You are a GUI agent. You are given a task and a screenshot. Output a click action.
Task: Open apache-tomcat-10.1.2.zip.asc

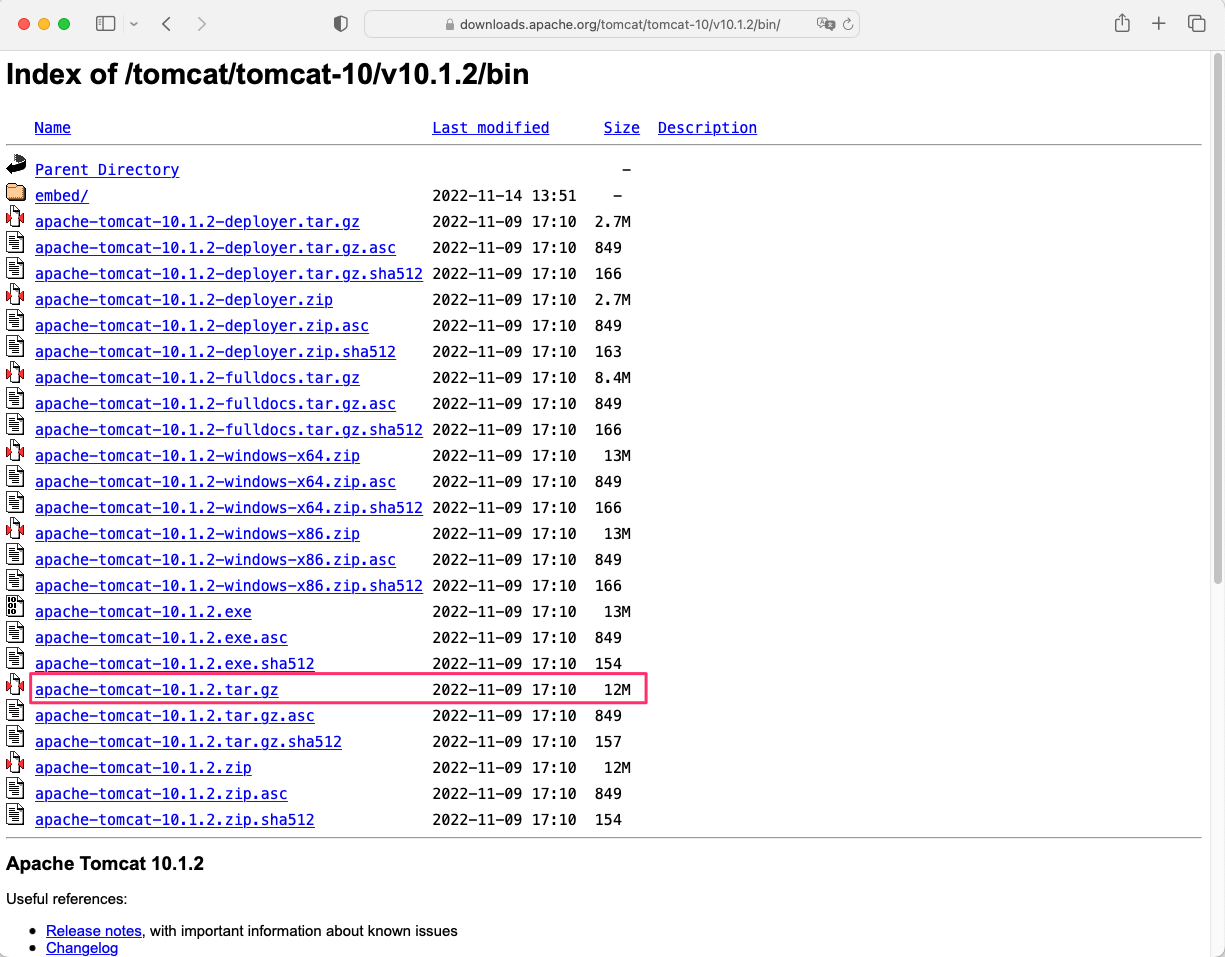coord(161,794)
